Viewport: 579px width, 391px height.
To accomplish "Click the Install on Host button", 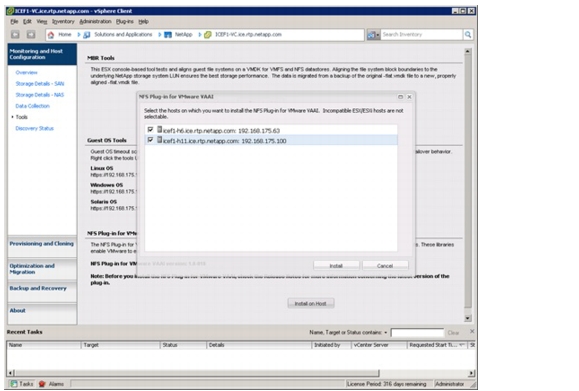I will [x=311, y=303].
